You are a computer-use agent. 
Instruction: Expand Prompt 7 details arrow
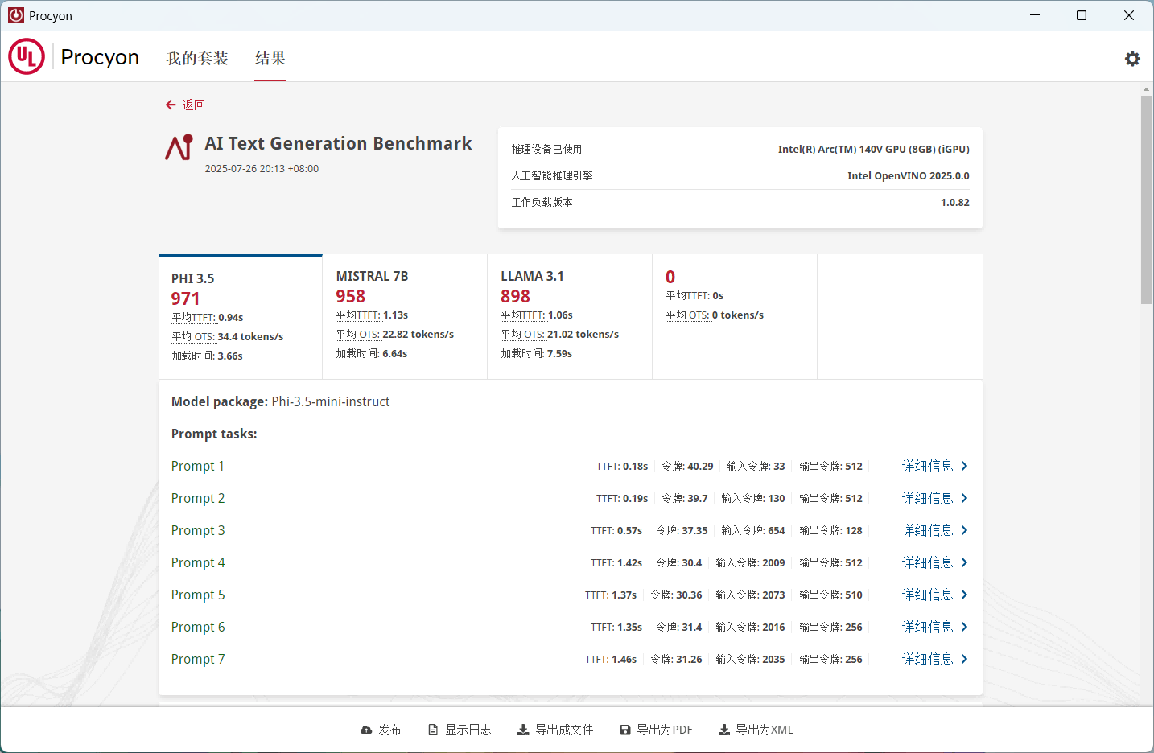[964, 659]
